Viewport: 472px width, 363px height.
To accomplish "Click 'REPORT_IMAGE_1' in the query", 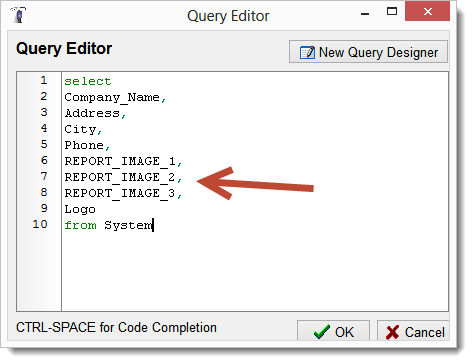I will 120,161.
